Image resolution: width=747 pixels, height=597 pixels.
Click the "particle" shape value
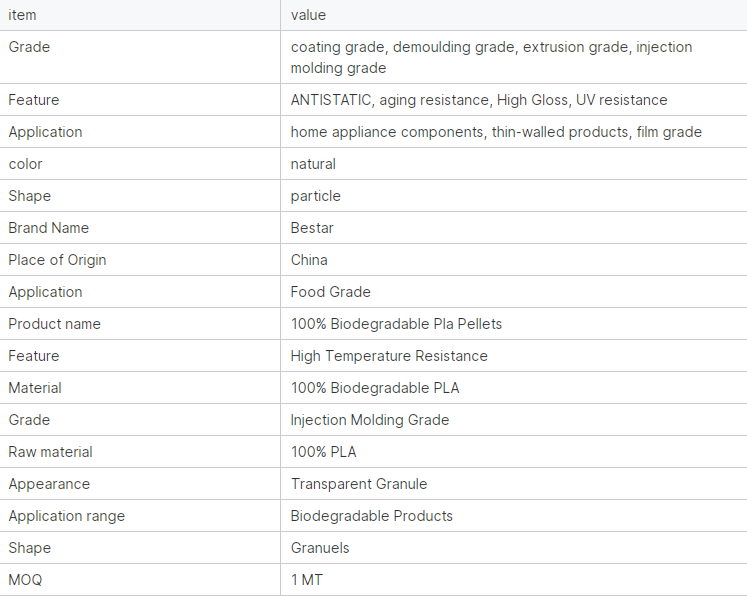[x=315, y=196]
